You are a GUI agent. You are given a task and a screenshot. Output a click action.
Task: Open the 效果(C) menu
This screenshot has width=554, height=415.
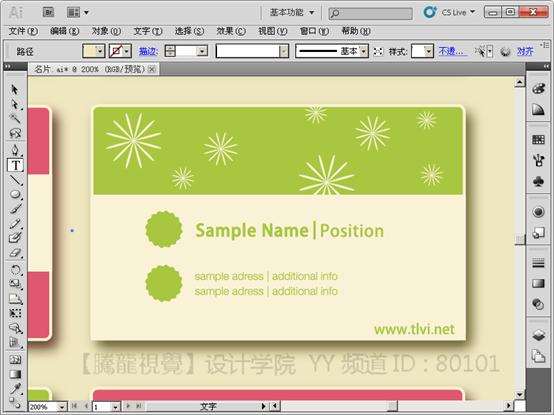231,31
